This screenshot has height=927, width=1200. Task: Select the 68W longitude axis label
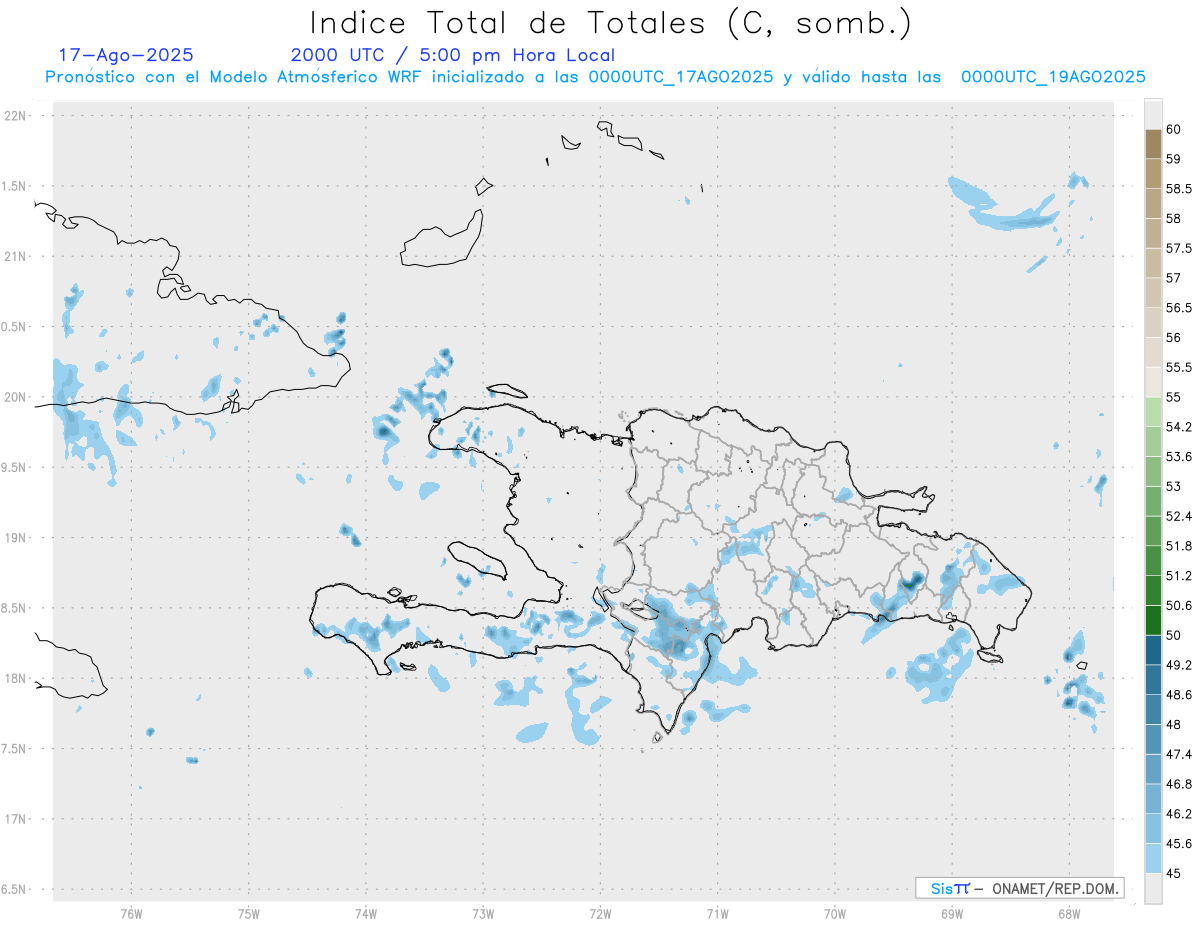1069,914
